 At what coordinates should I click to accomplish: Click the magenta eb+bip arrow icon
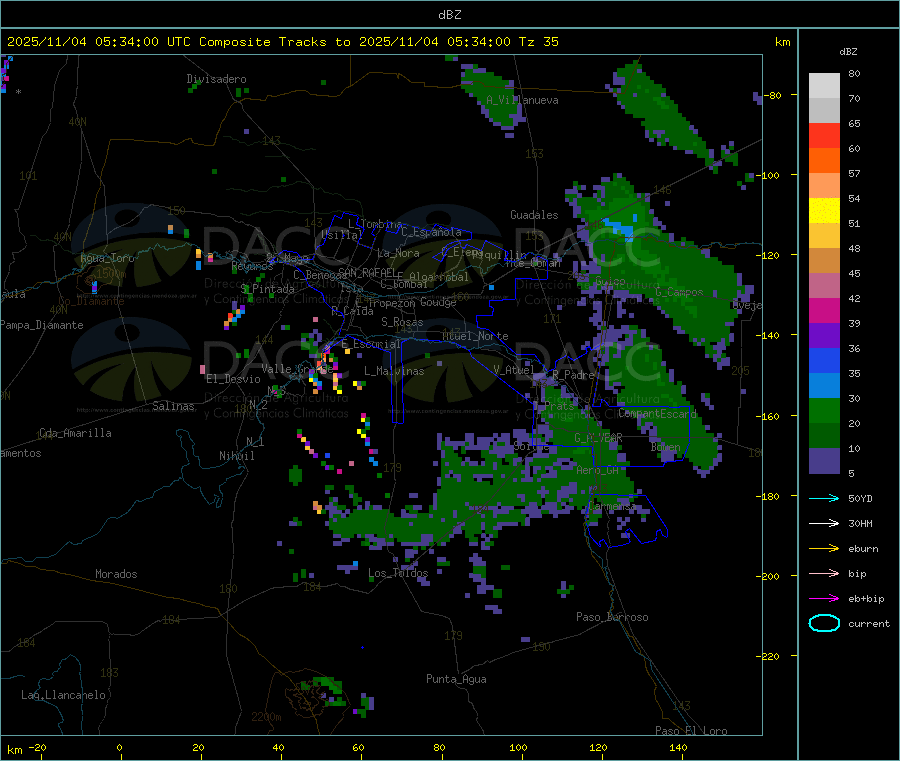point(824,598)
